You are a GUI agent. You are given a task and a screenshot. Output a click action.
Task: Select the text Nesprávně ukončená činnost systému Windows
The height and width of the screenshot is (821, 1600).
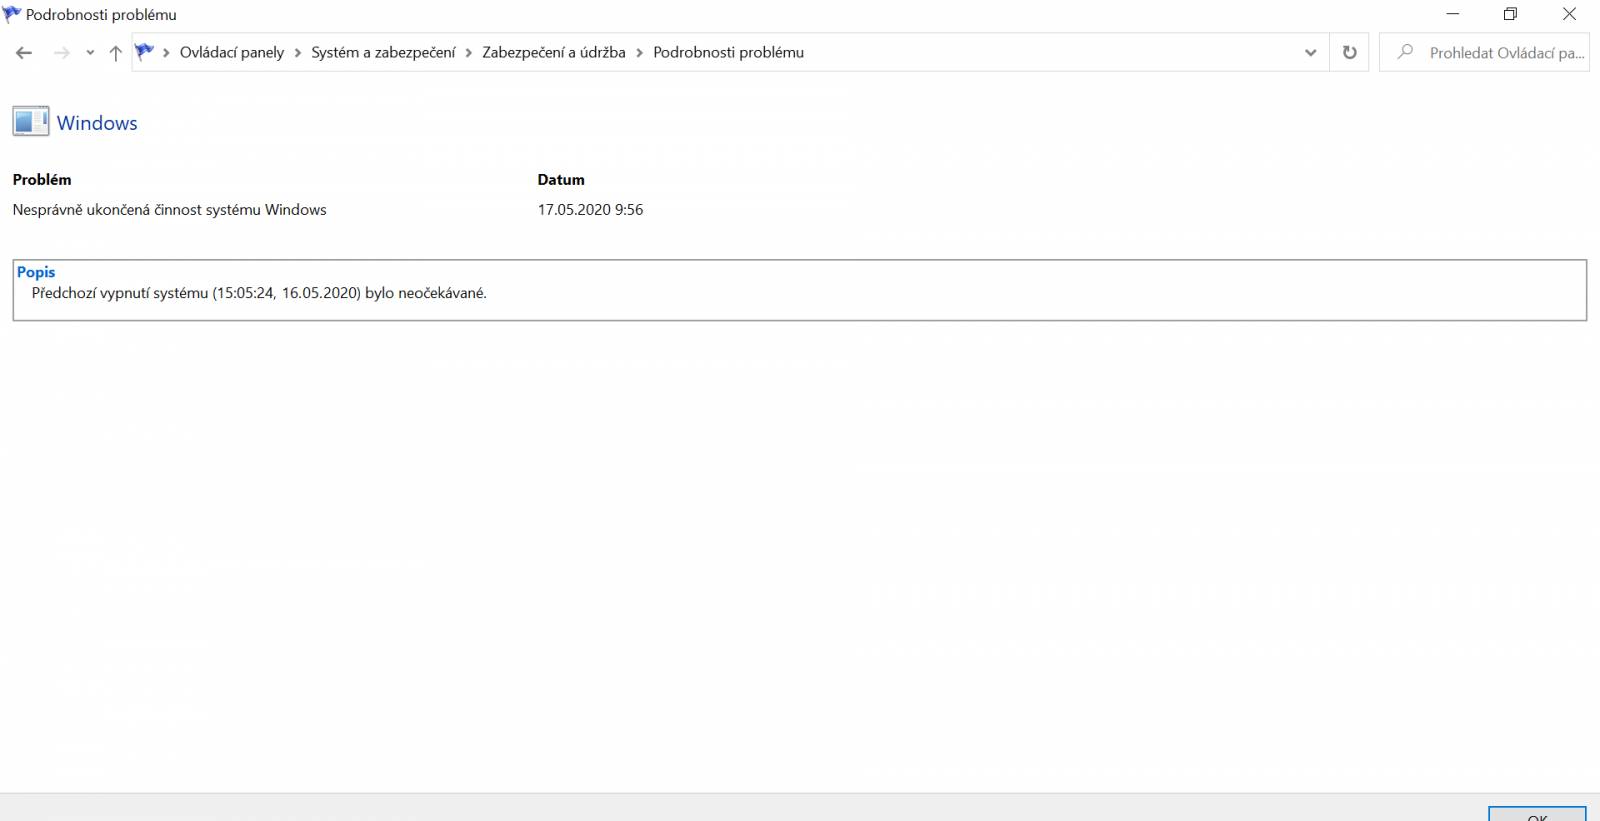(x=169, y=210)
